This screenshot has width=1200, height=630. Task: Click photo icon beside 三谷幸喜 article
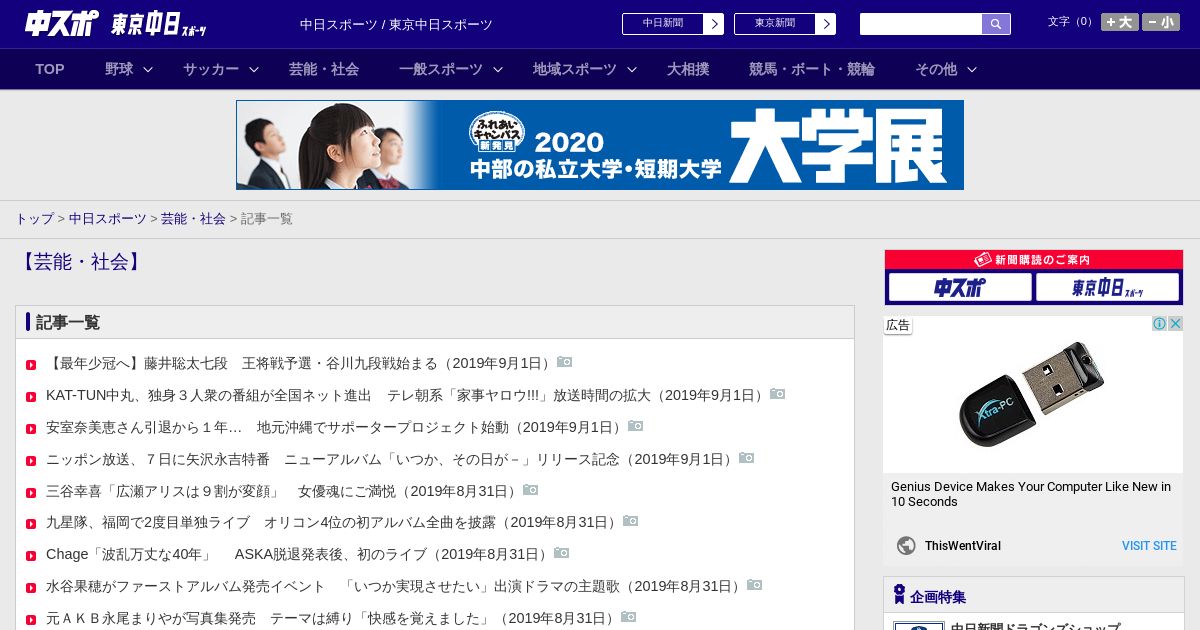[x=531, y=490]
